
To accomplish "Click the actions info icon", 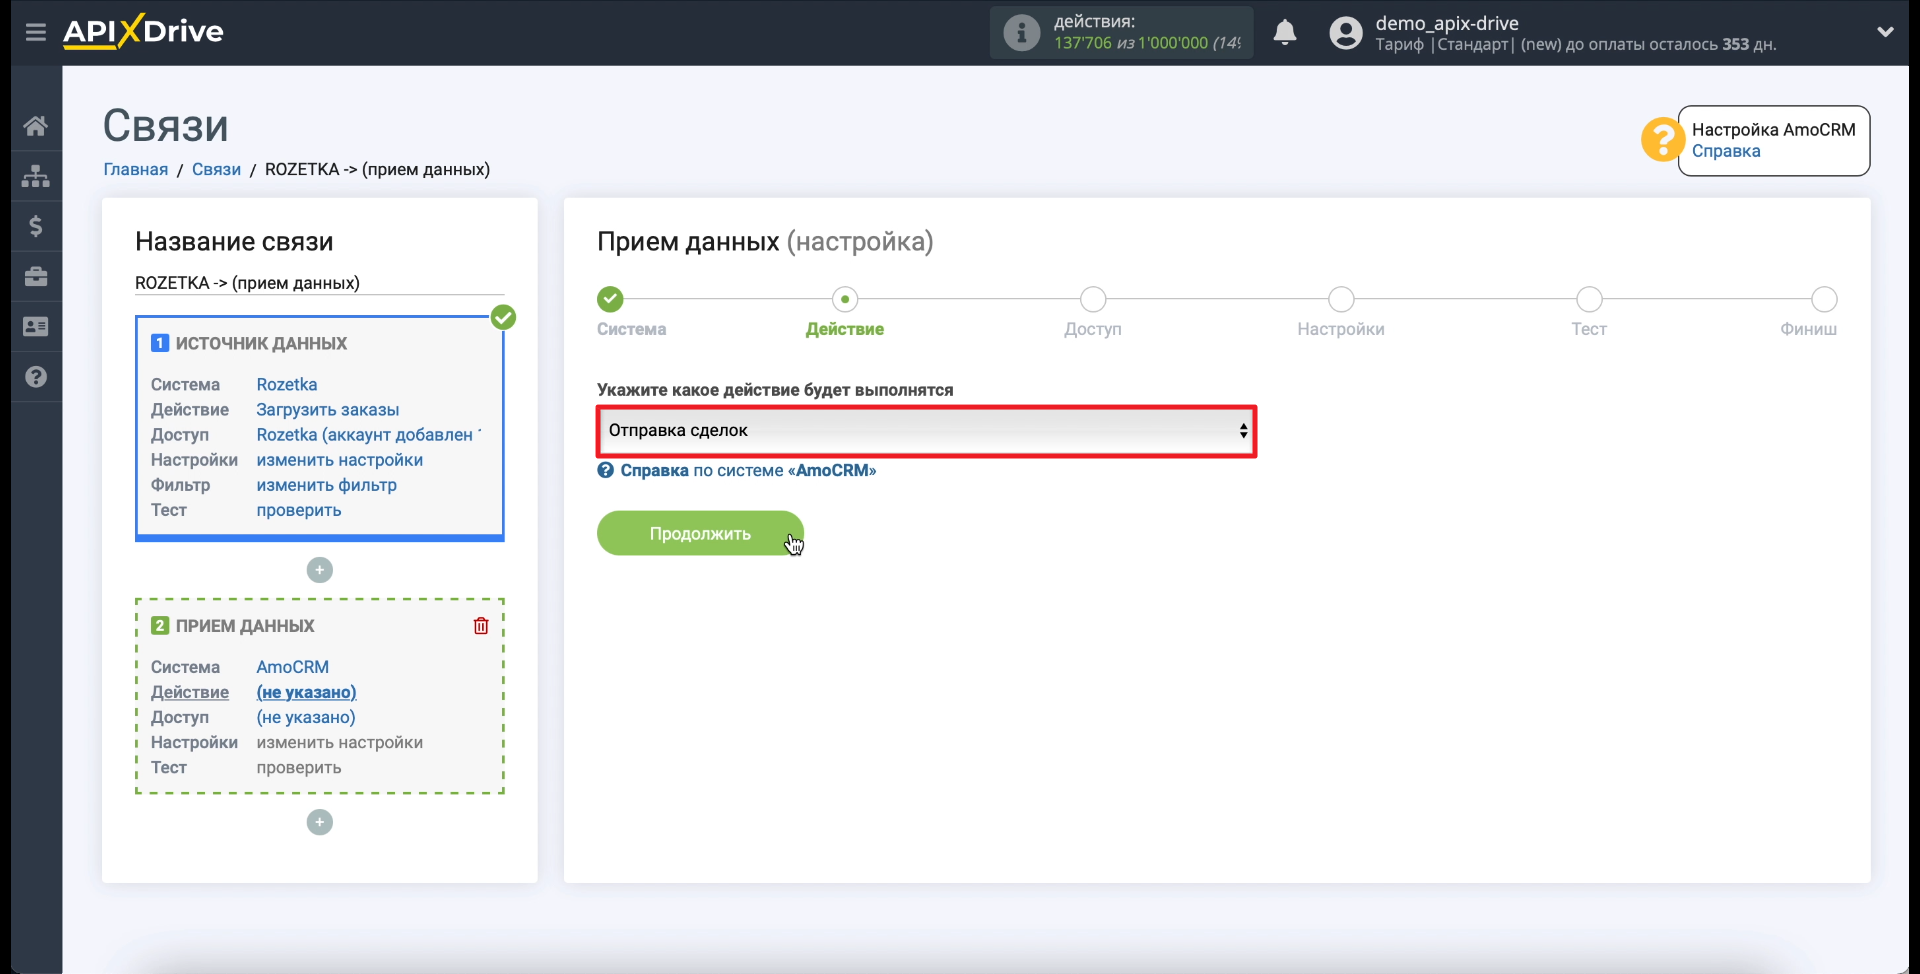I will click(x=1021, y=33).
